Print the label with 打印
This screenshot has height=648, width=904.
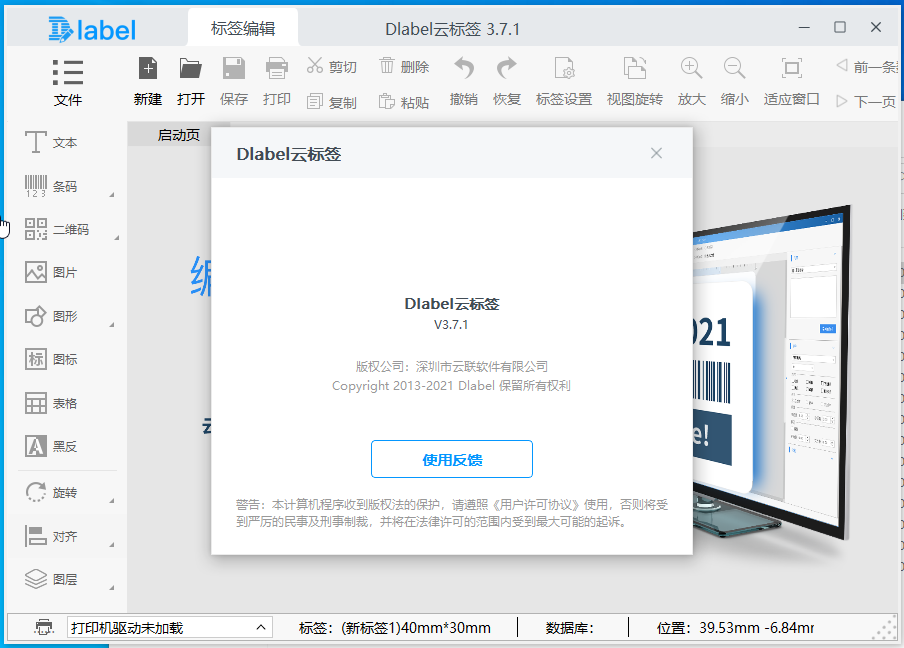pyautogui.click(x=277, y=82)
